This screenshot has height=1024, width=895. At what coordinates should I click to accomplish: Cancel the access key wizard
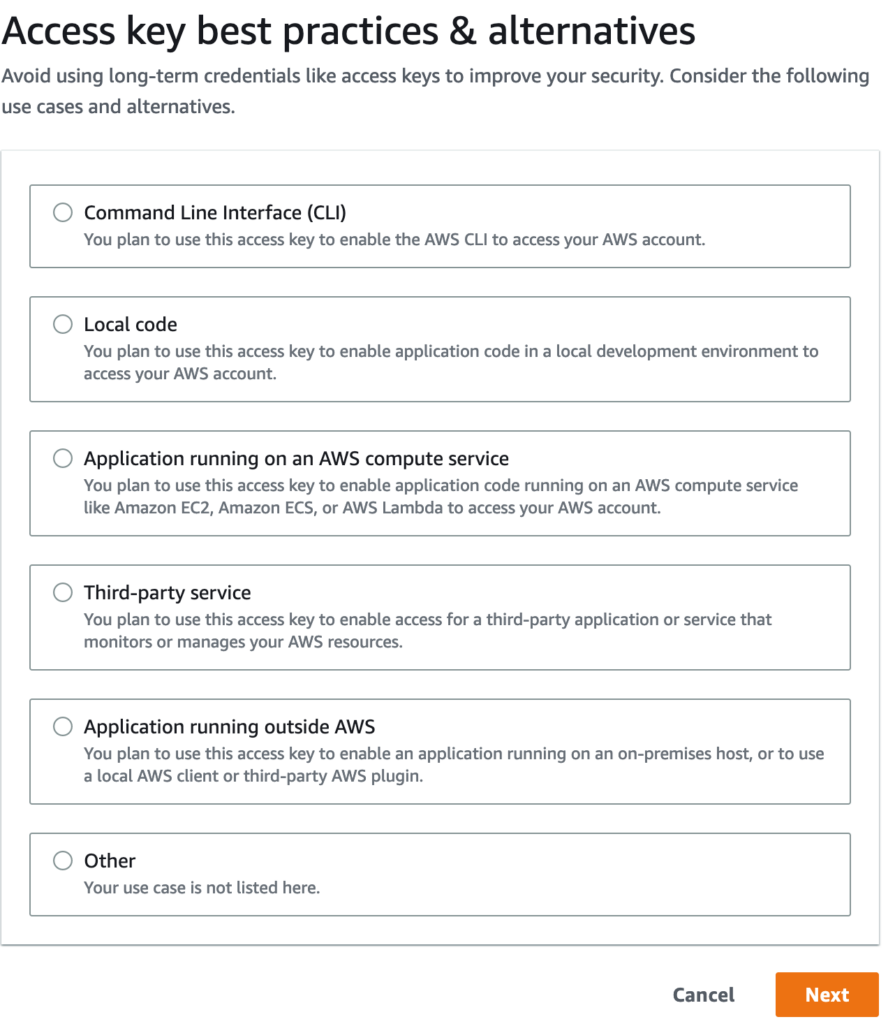pyautogui.click(x=703, y=994)
